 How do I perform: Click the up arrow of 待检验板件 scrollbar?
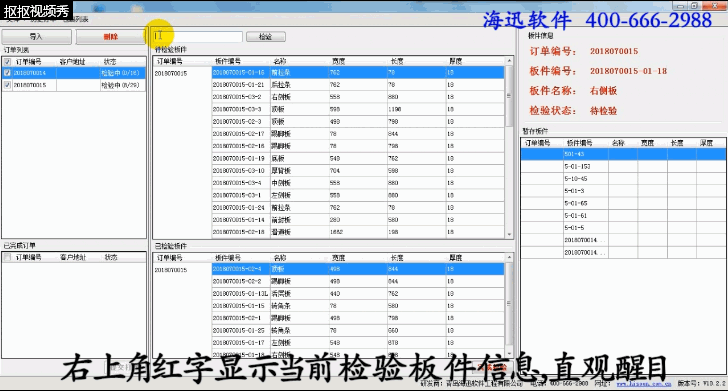point(509,61)
